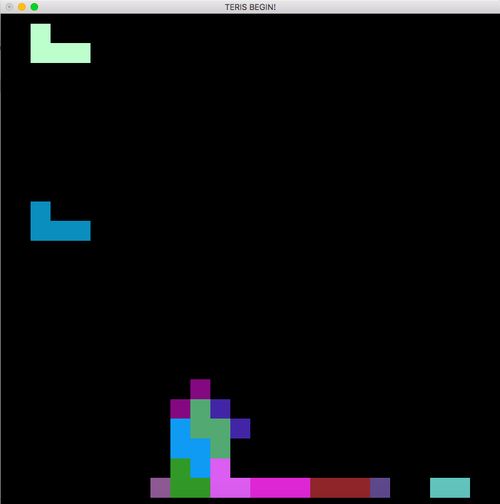Click the green maximize window button

pos(34,7)
